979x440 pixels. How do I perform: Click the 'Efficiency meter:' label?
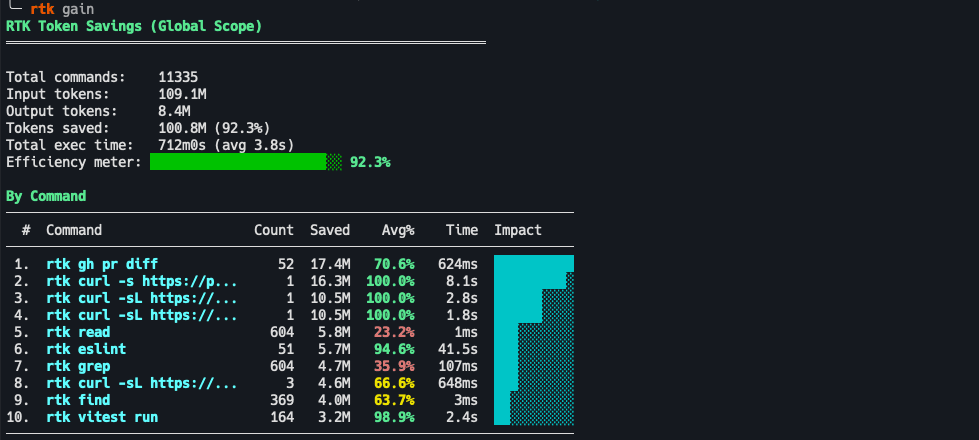74,162
